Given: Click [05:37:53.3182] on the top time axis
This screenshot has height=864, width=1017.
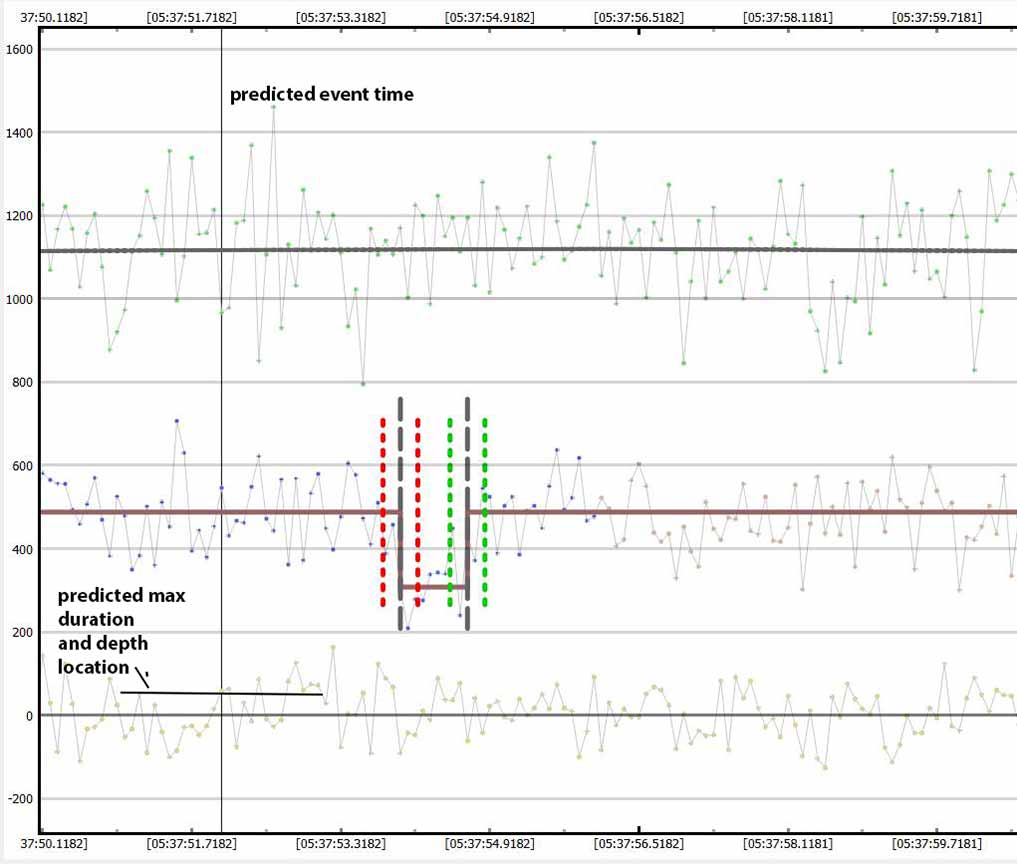Looking at the screenshot, I should point(341,18).
